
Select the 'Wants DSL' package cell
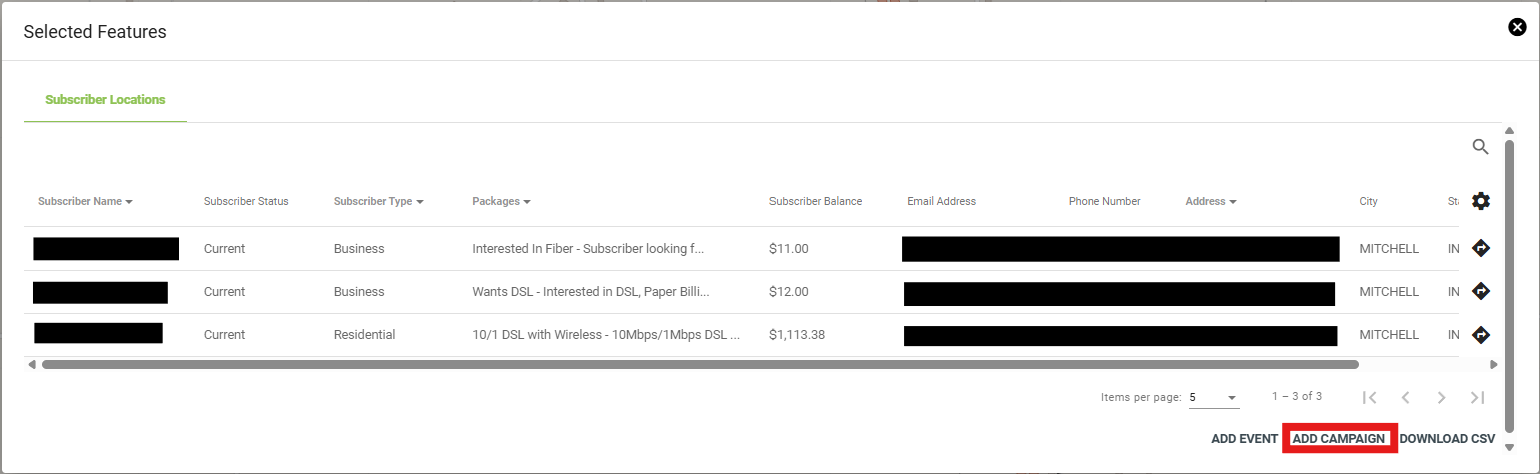(x=591, y=291)
